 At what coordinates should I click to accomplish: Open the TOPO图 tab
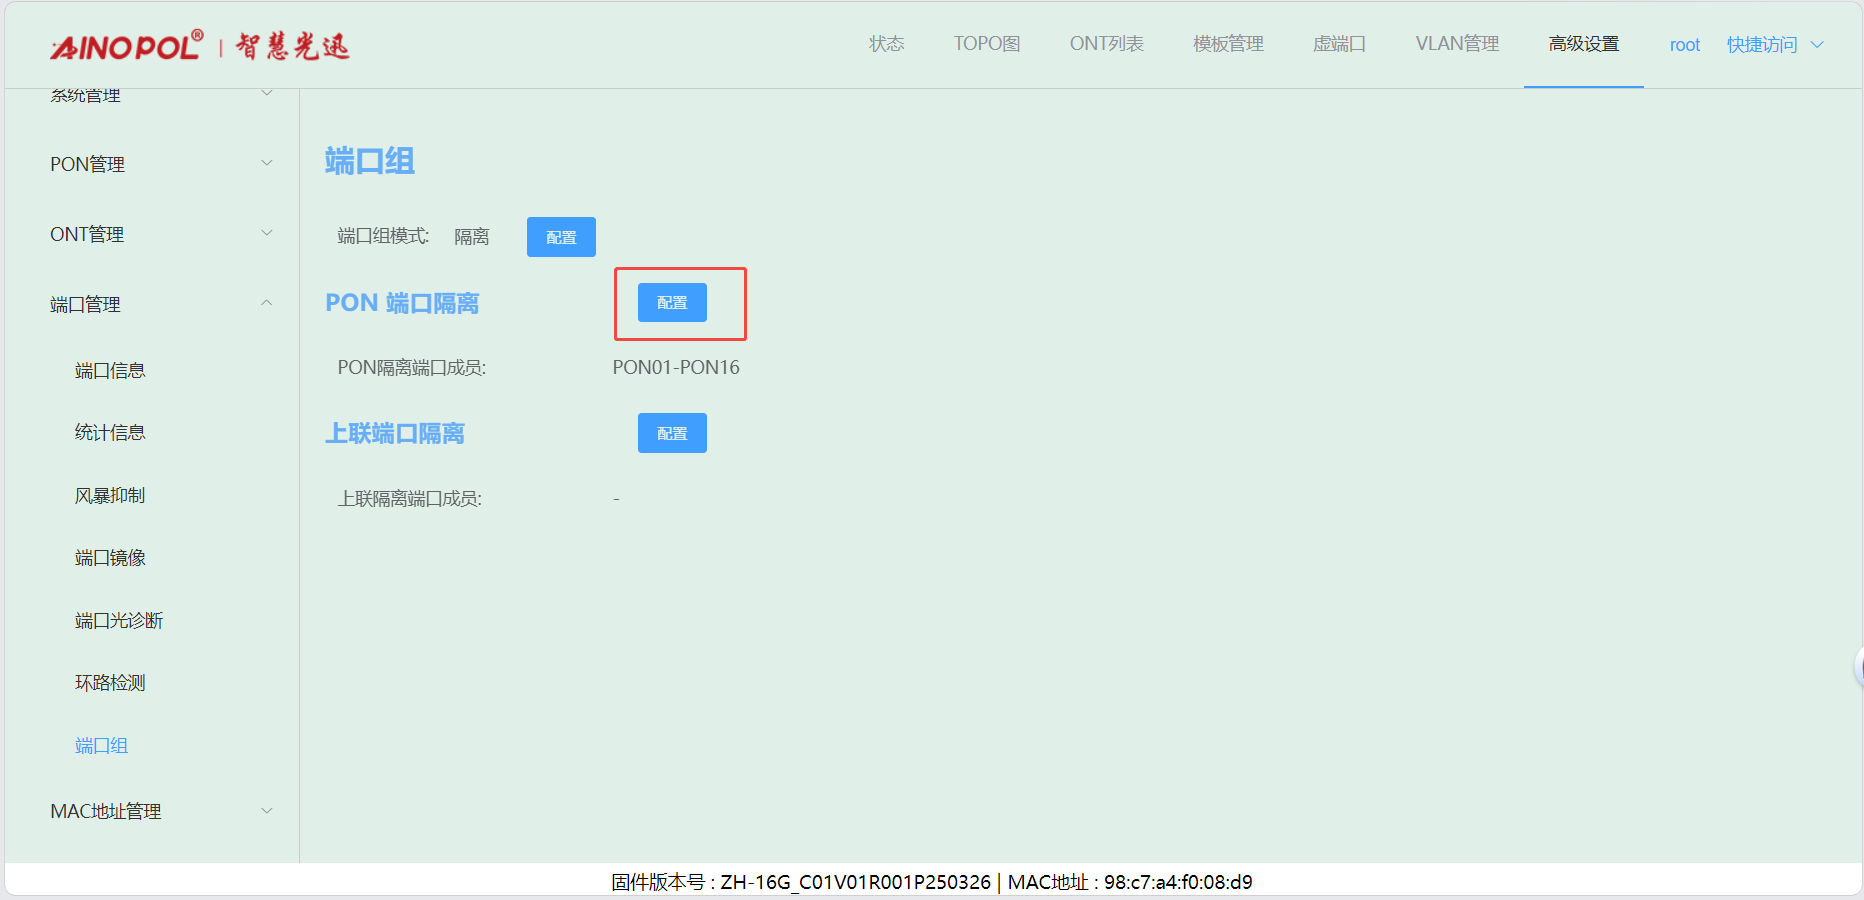[x=986, y=44]
